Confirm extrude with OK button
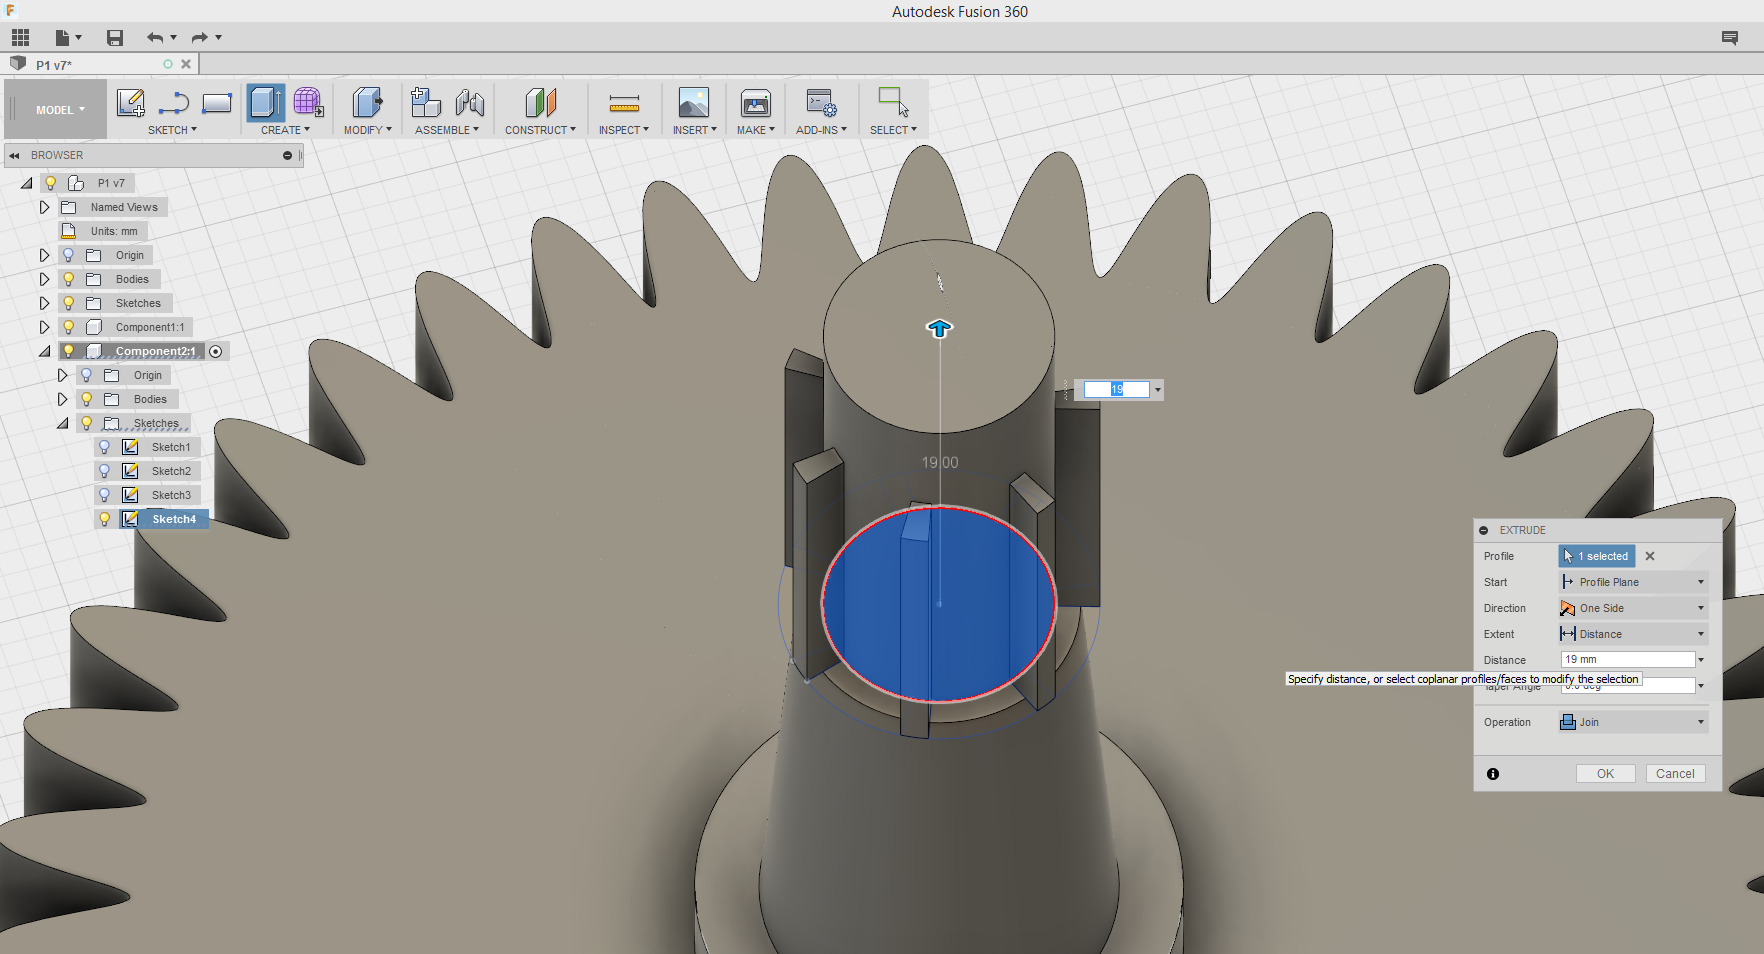The width and height of the screenshot is (1764, 954). tap(1605, 774)
